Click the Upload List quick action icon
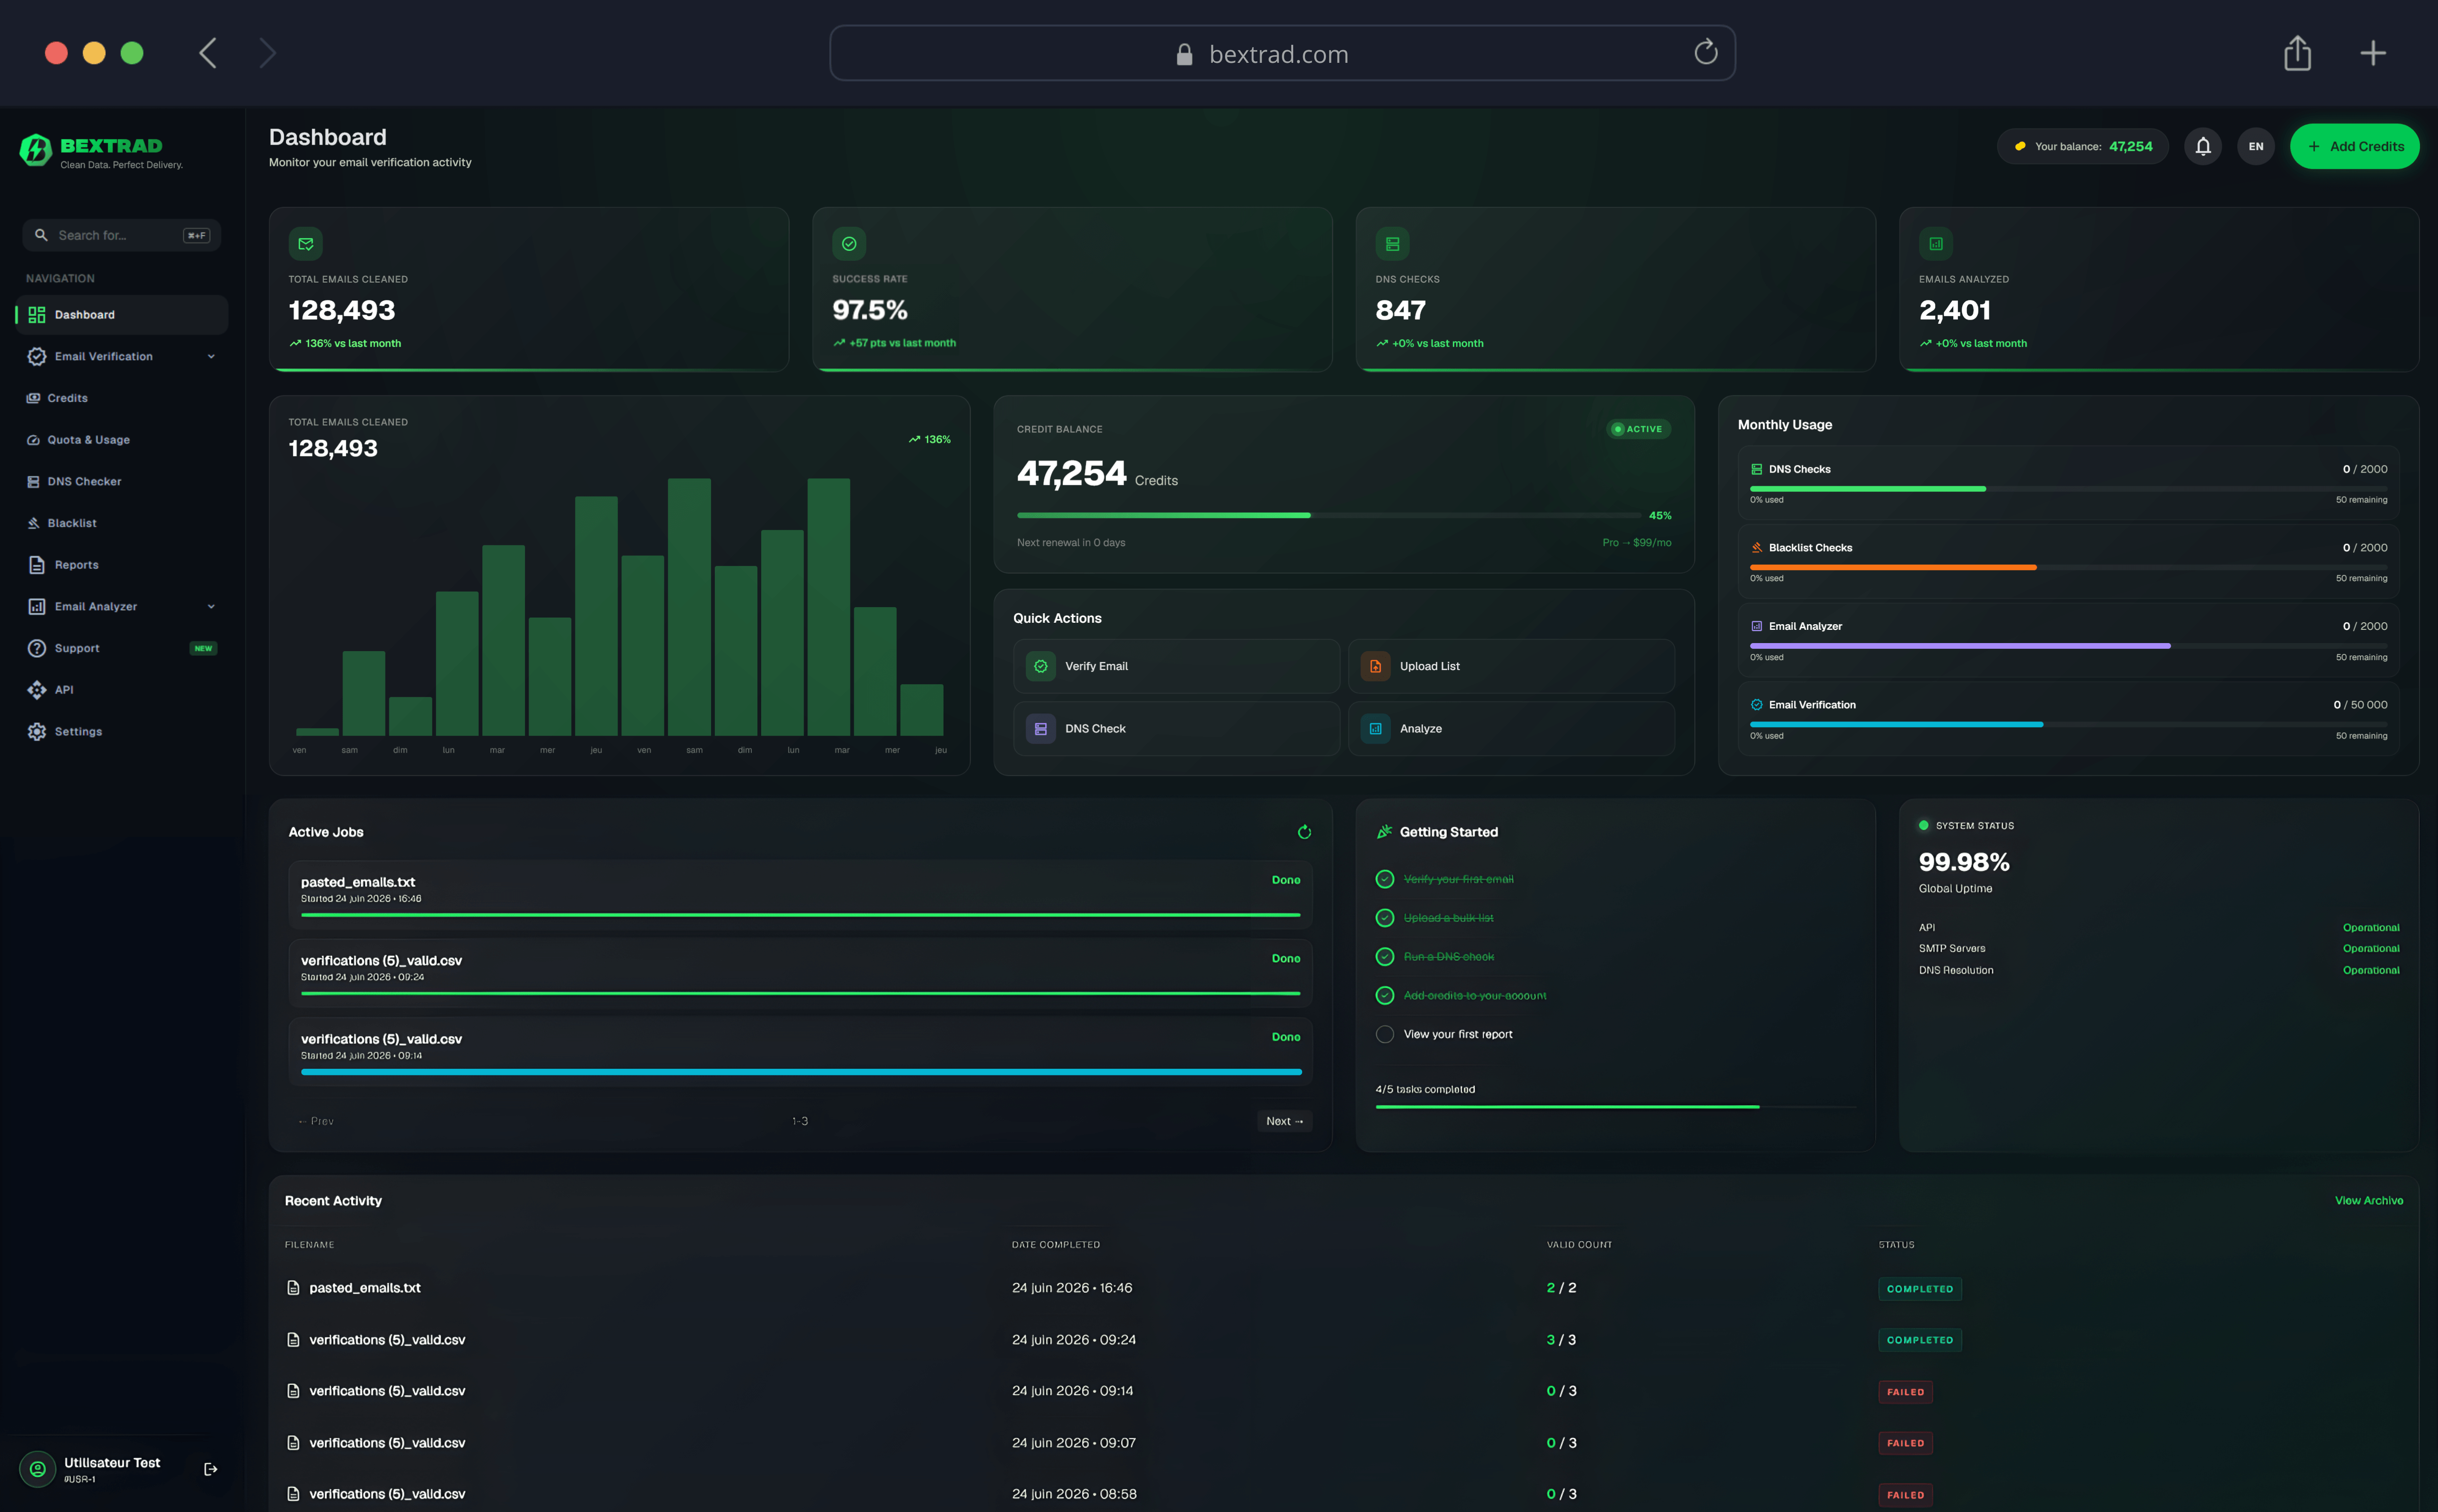Image resolution: width=2438 pixels, height=1512 pixels. 1375,666
